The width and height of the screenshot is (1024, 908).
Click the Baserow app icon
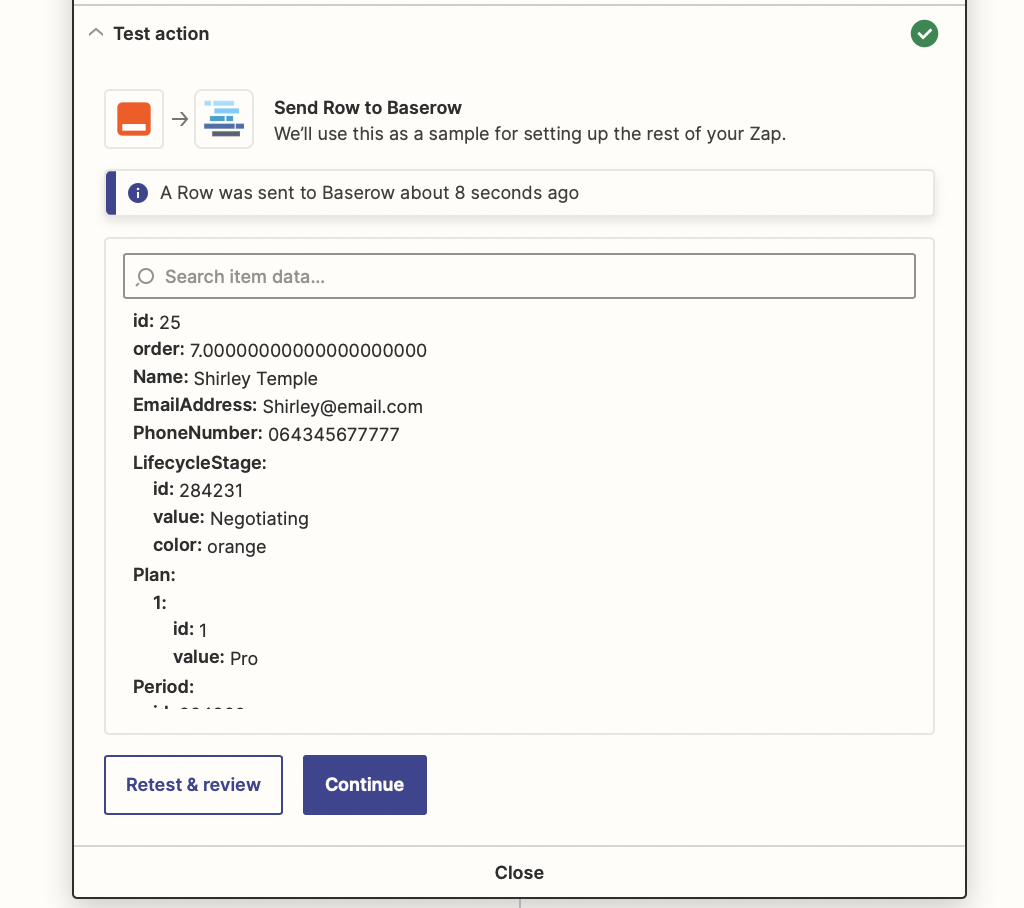pos(224,119)
